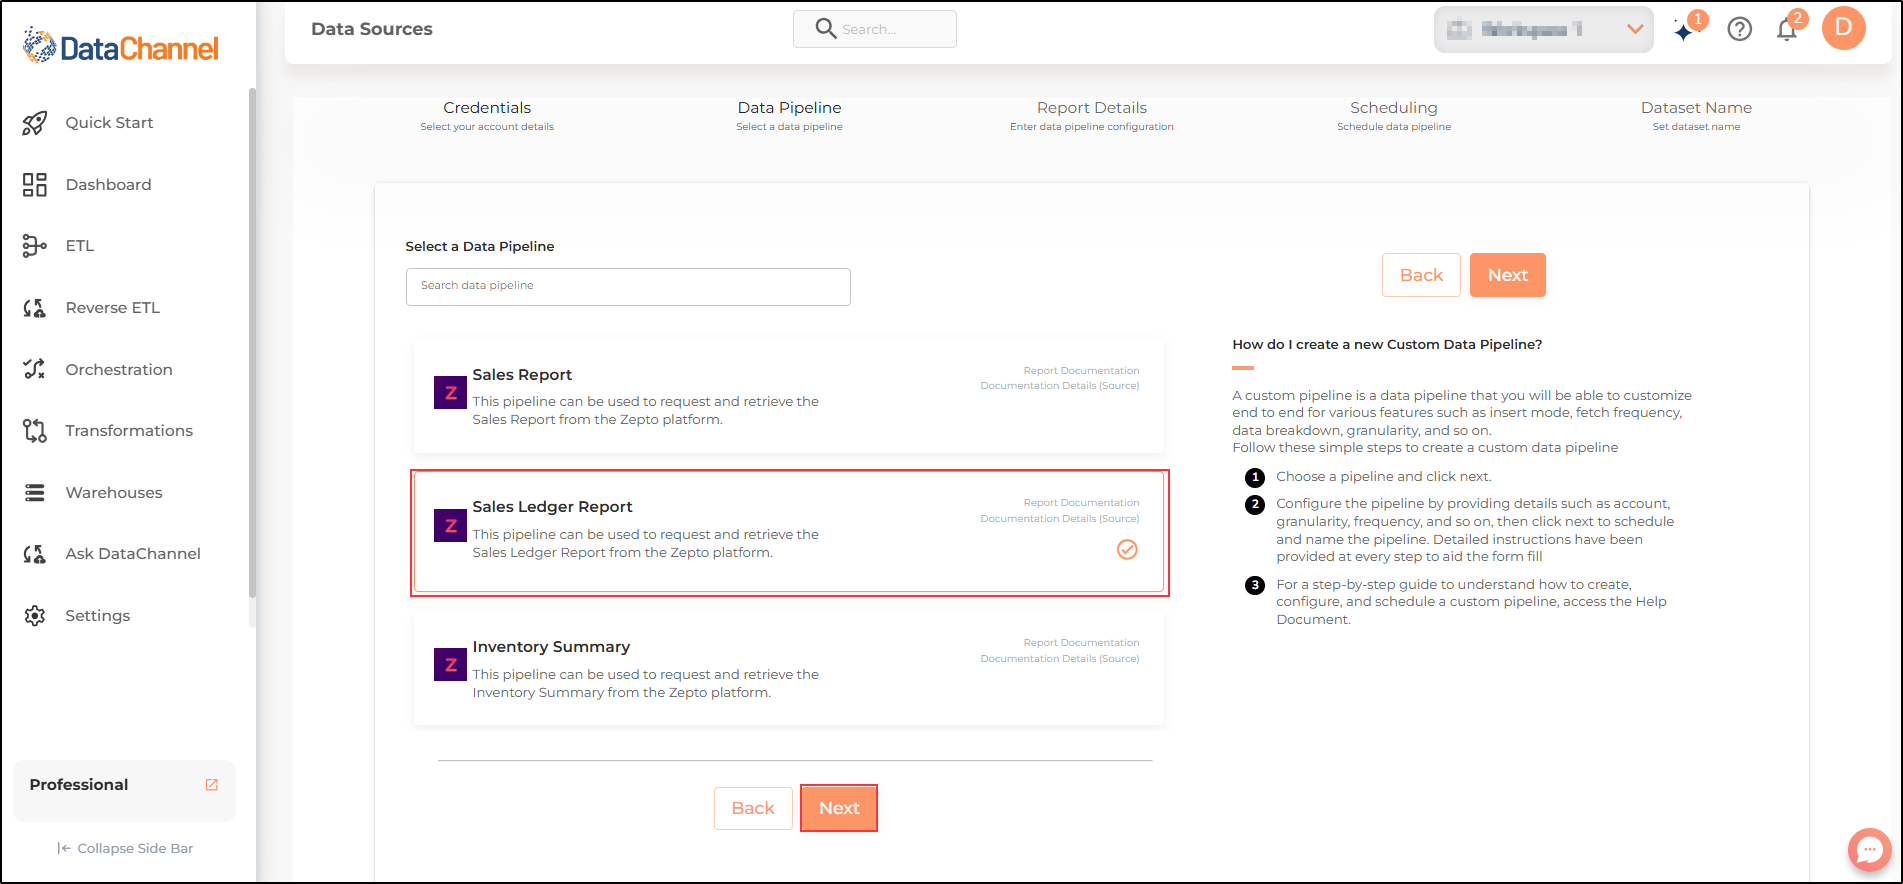Open Report Documentation for Sales Ledger Report
1903x884 pixels.
(1081, 503)
